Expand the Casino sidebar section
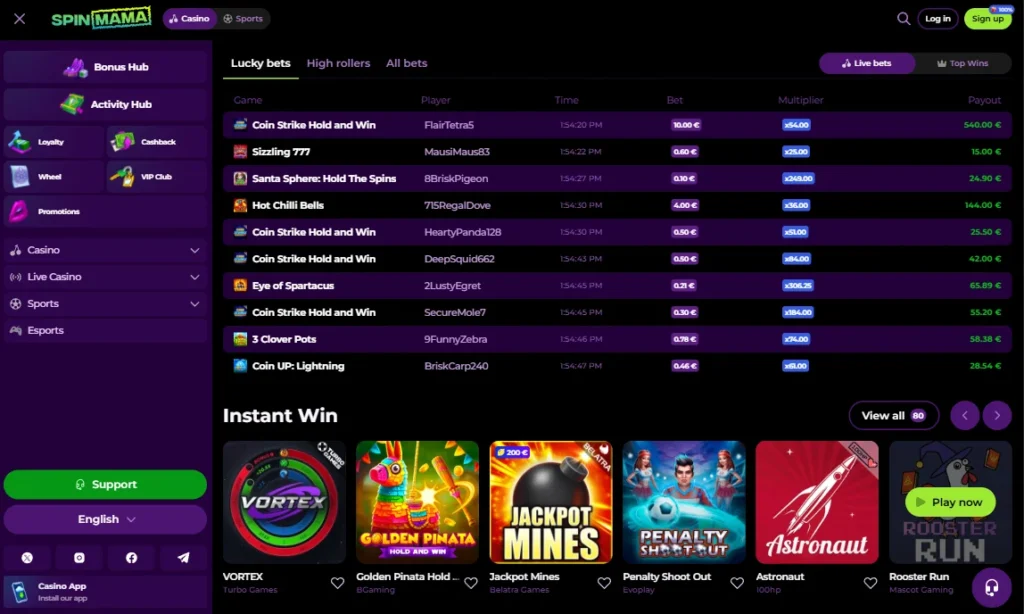The height and width of the screenshot is (614, 1024). pos(105,250)
